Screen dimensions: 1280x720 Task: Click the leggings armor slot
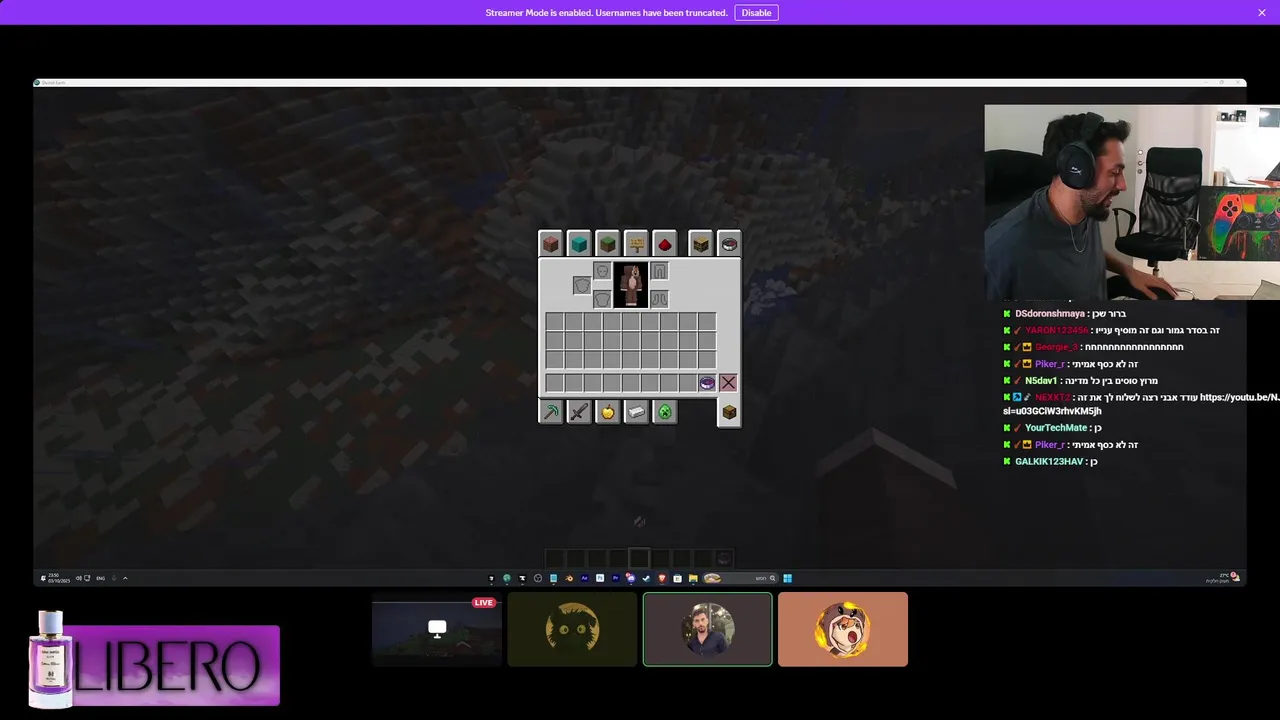(659, 271)
